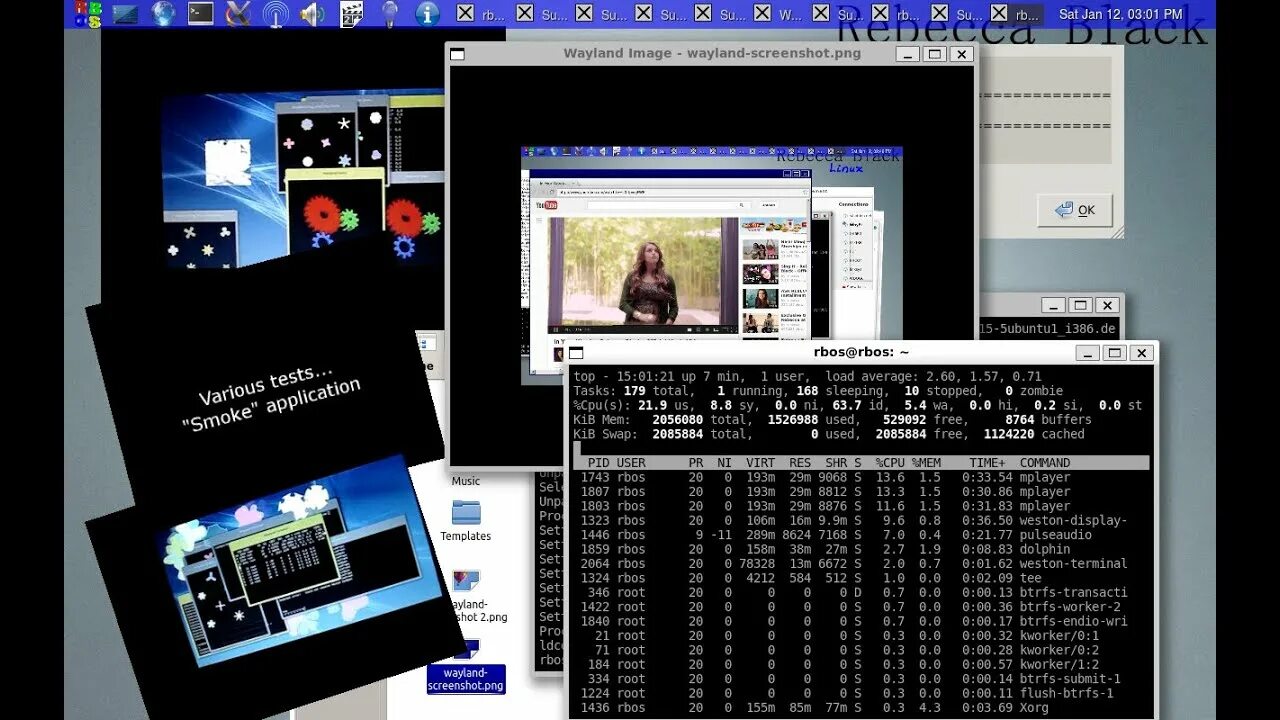The image size is (1280, 720).
Task: Select the Xorg process row
Action: [x=861, y=708]
